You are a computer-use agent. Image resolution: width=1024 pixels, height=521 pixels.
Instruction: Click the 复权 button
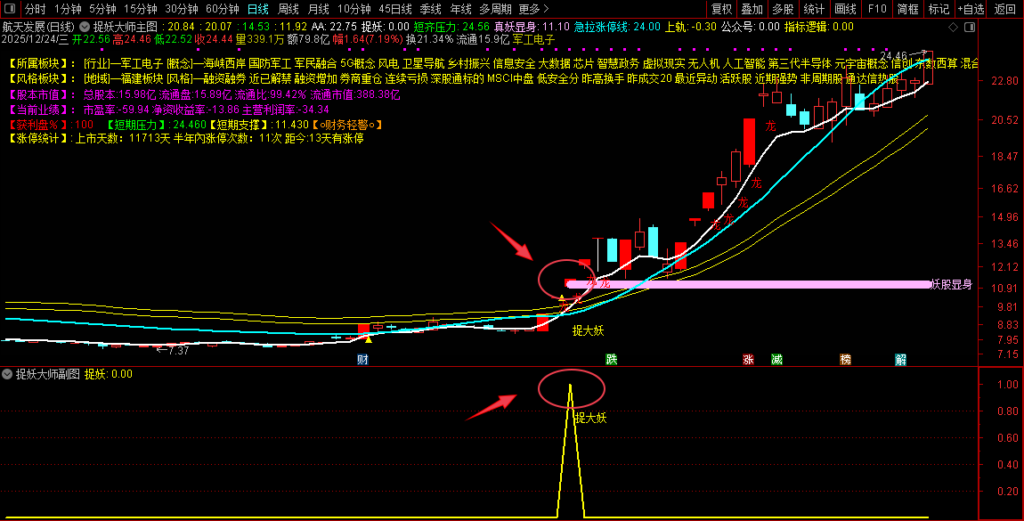pos(721,8)
